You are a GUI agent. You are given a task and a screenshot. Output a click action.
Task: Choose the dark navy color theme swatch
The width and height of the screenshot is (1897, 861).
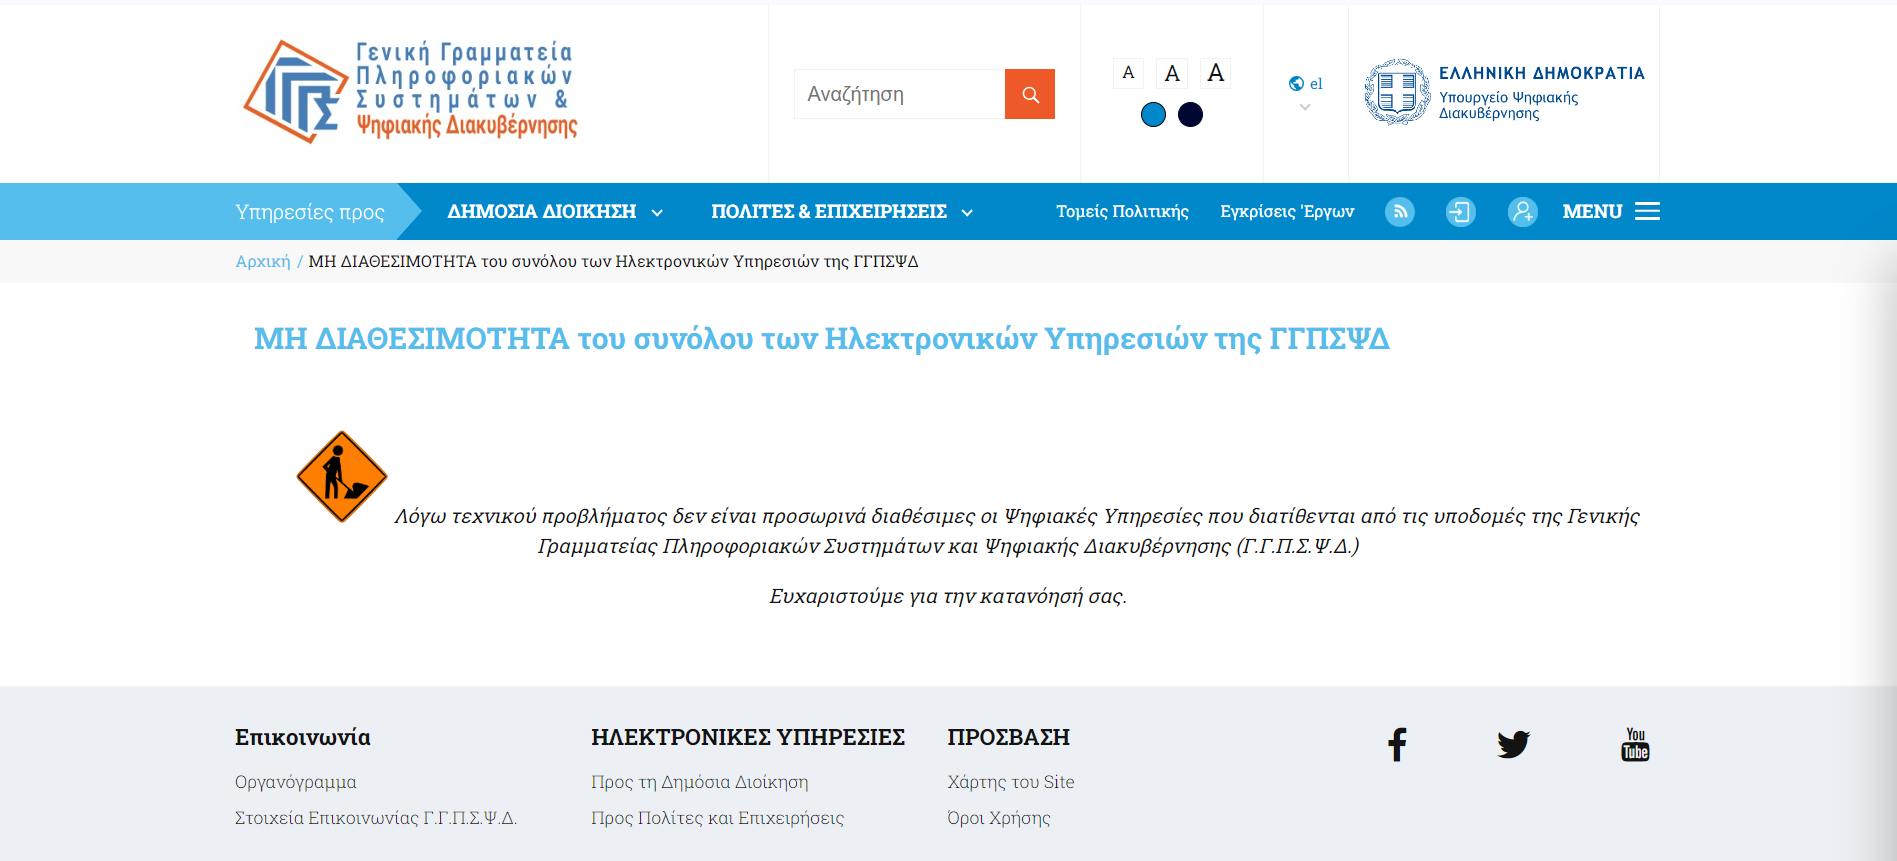pos(1190,115)
